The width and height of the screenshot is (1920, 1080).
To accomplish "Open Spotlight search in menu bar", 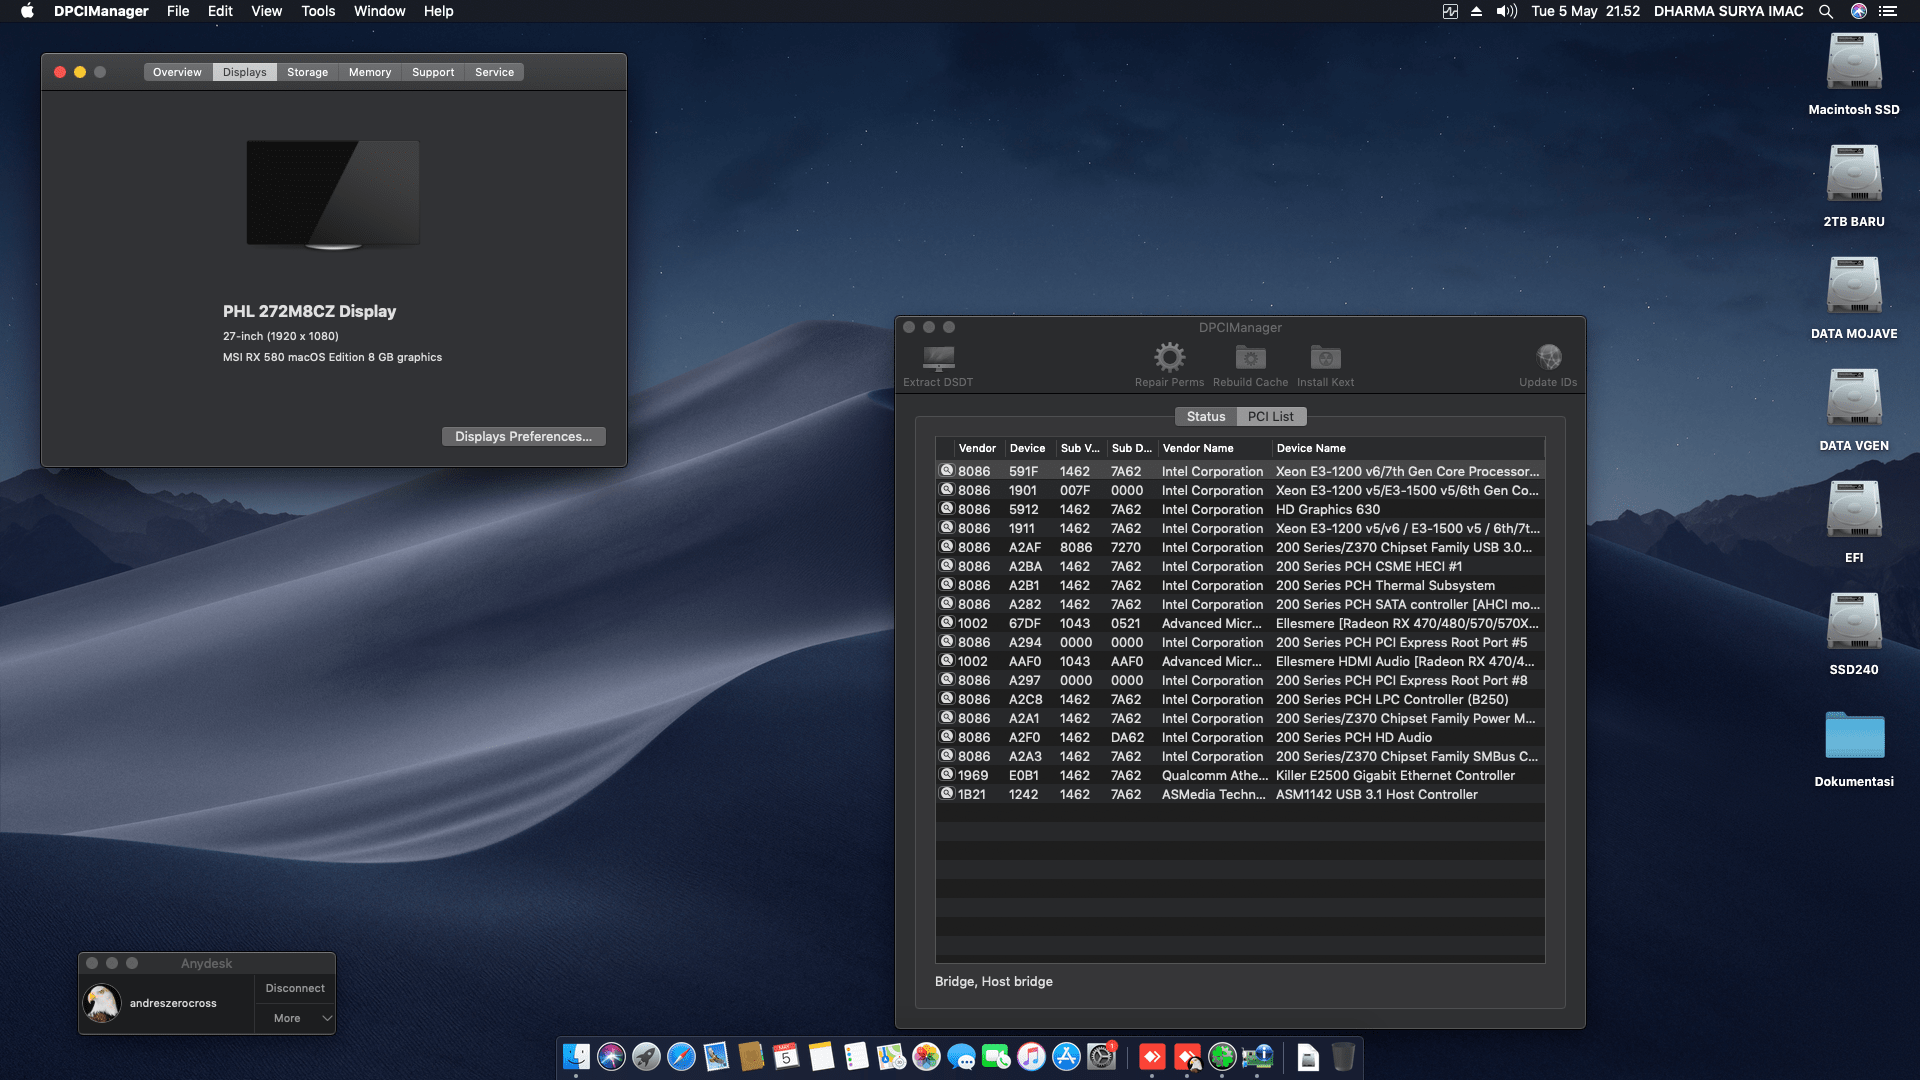I will click(x=1826, y=11).
